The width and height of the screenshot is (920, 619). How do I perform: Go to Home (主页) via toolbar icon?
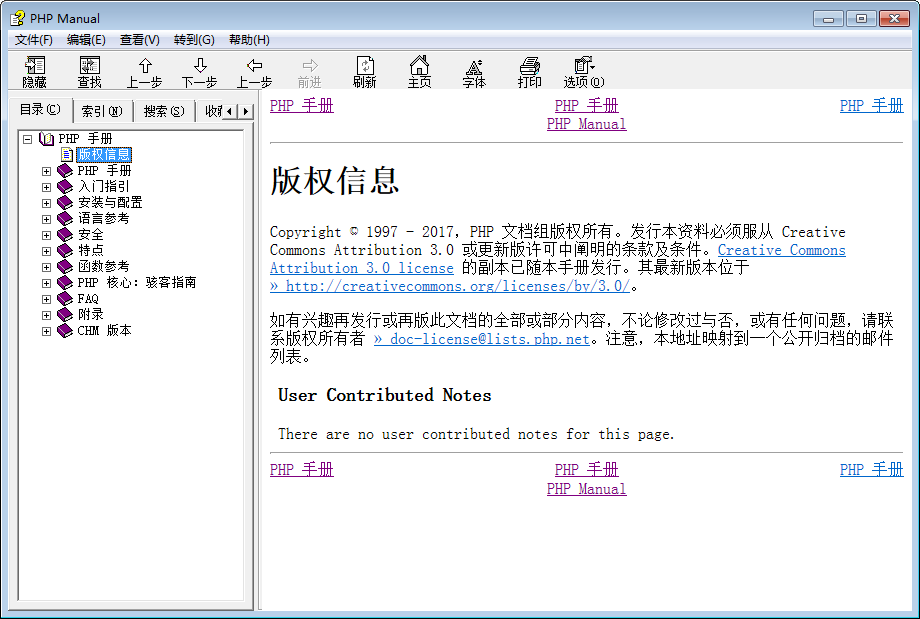[x=420, y=66]
